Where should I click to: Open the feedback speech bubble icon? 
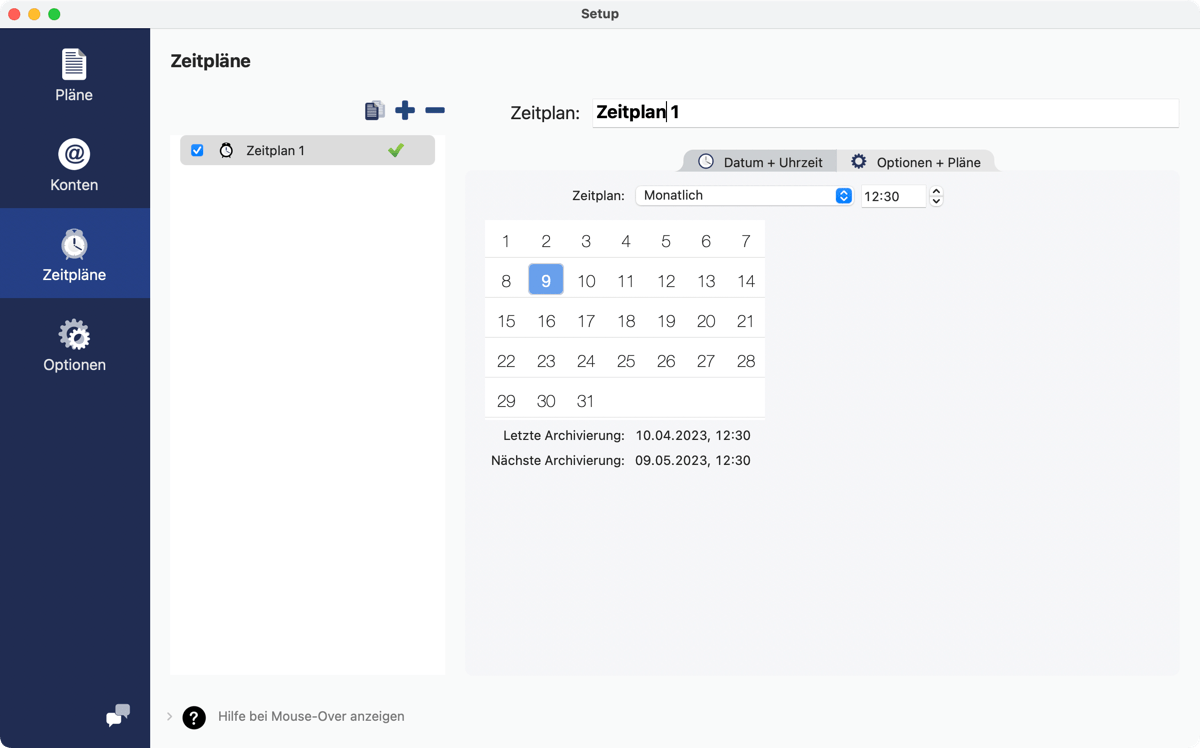tap(117, 716)
